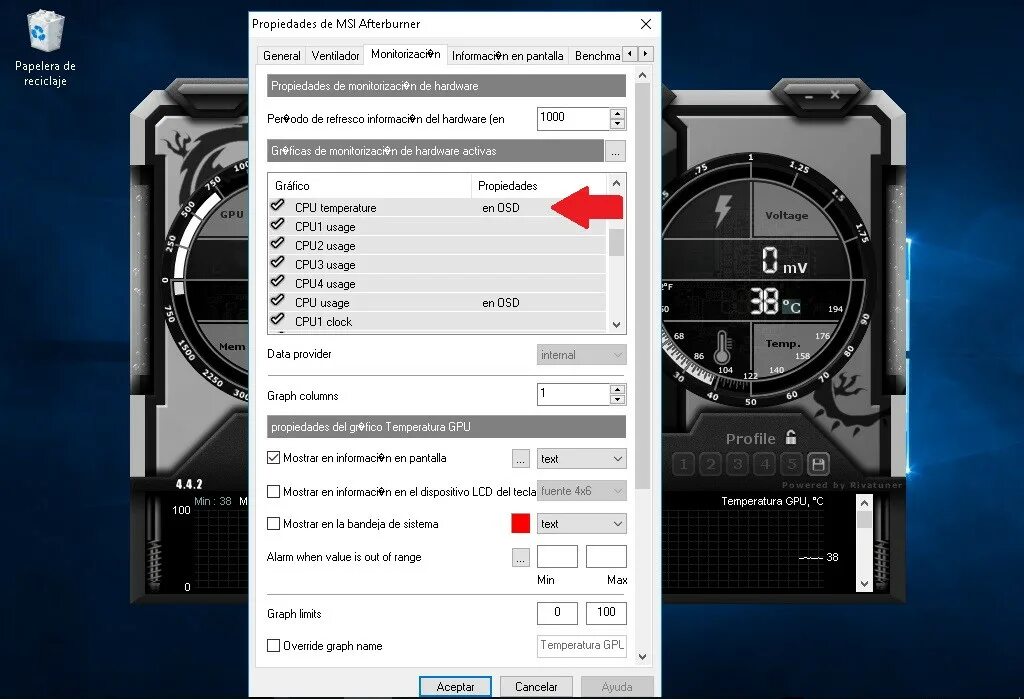Close the Propiedades de MSI Afterburner dialog
This screenshot has height=699, width=1024.
[x=646, y=24]
